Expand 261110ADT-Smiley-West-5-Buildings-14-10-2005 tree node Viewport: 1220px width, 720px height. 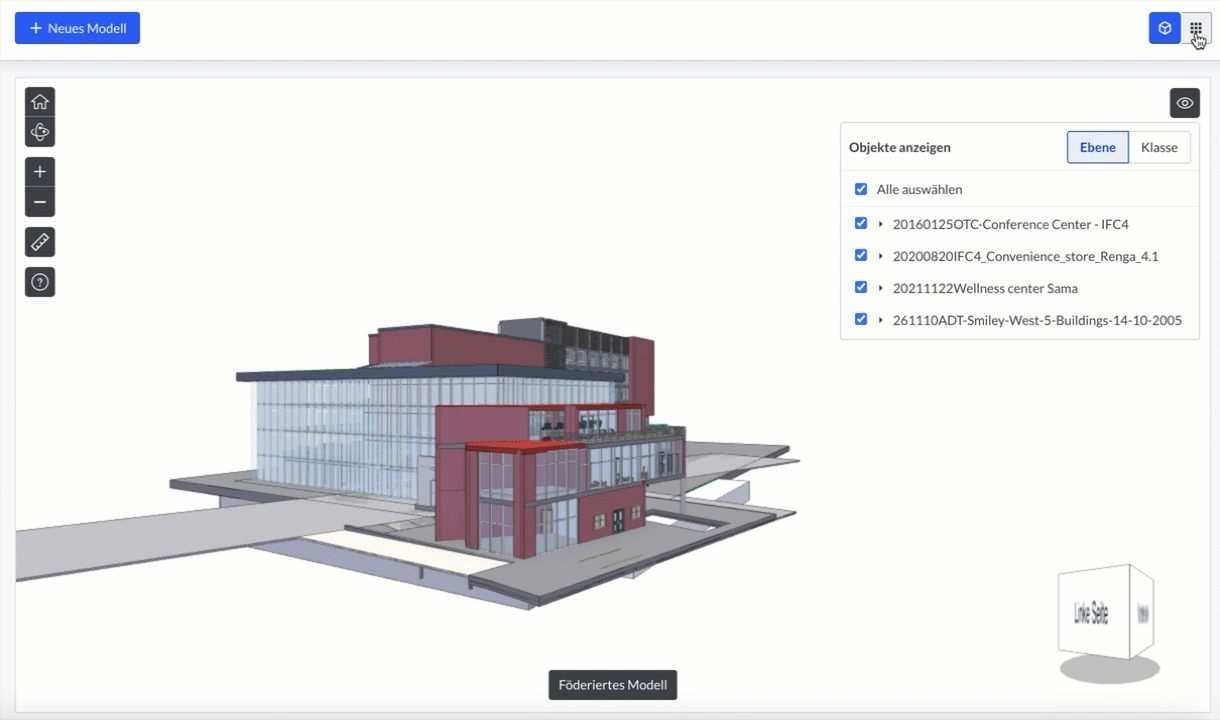click(881, 320)
